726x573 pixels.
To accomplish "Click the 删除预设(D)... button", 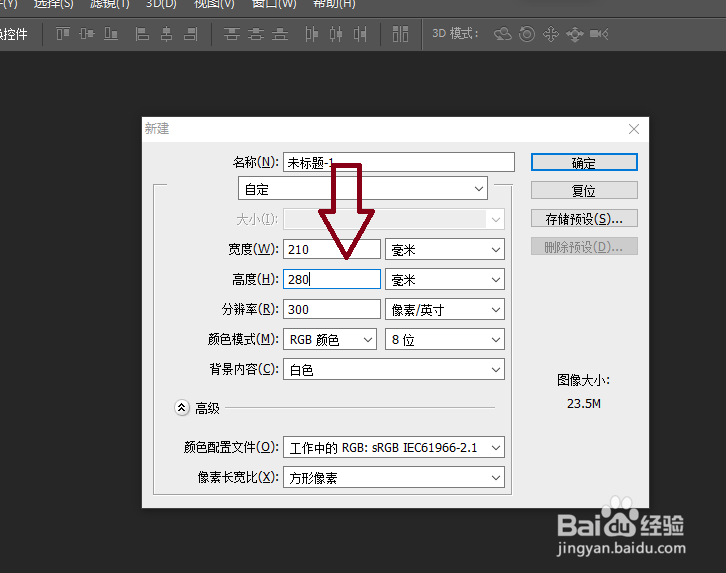I will (584, 246).
